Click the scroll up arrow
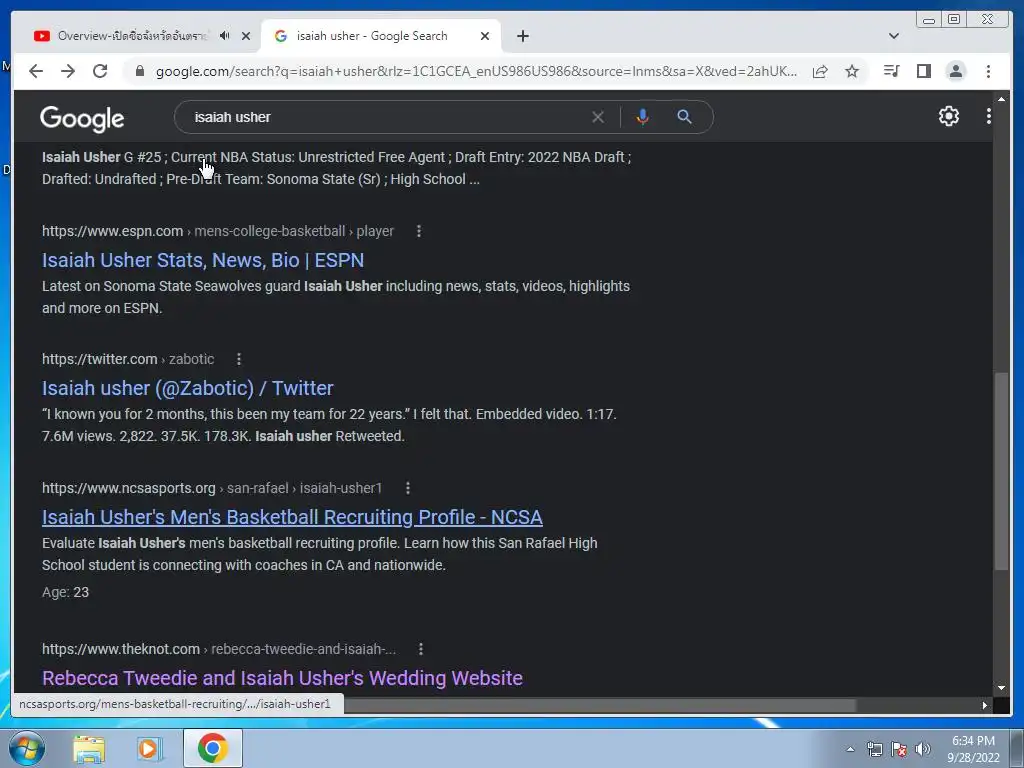The image size is (1024, 768). pos(1001,99)
